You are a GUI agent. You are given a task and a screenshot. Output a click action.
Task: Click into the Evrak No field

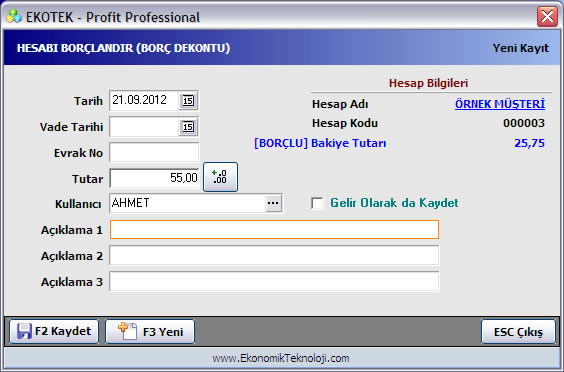click(x=154, y=153)
